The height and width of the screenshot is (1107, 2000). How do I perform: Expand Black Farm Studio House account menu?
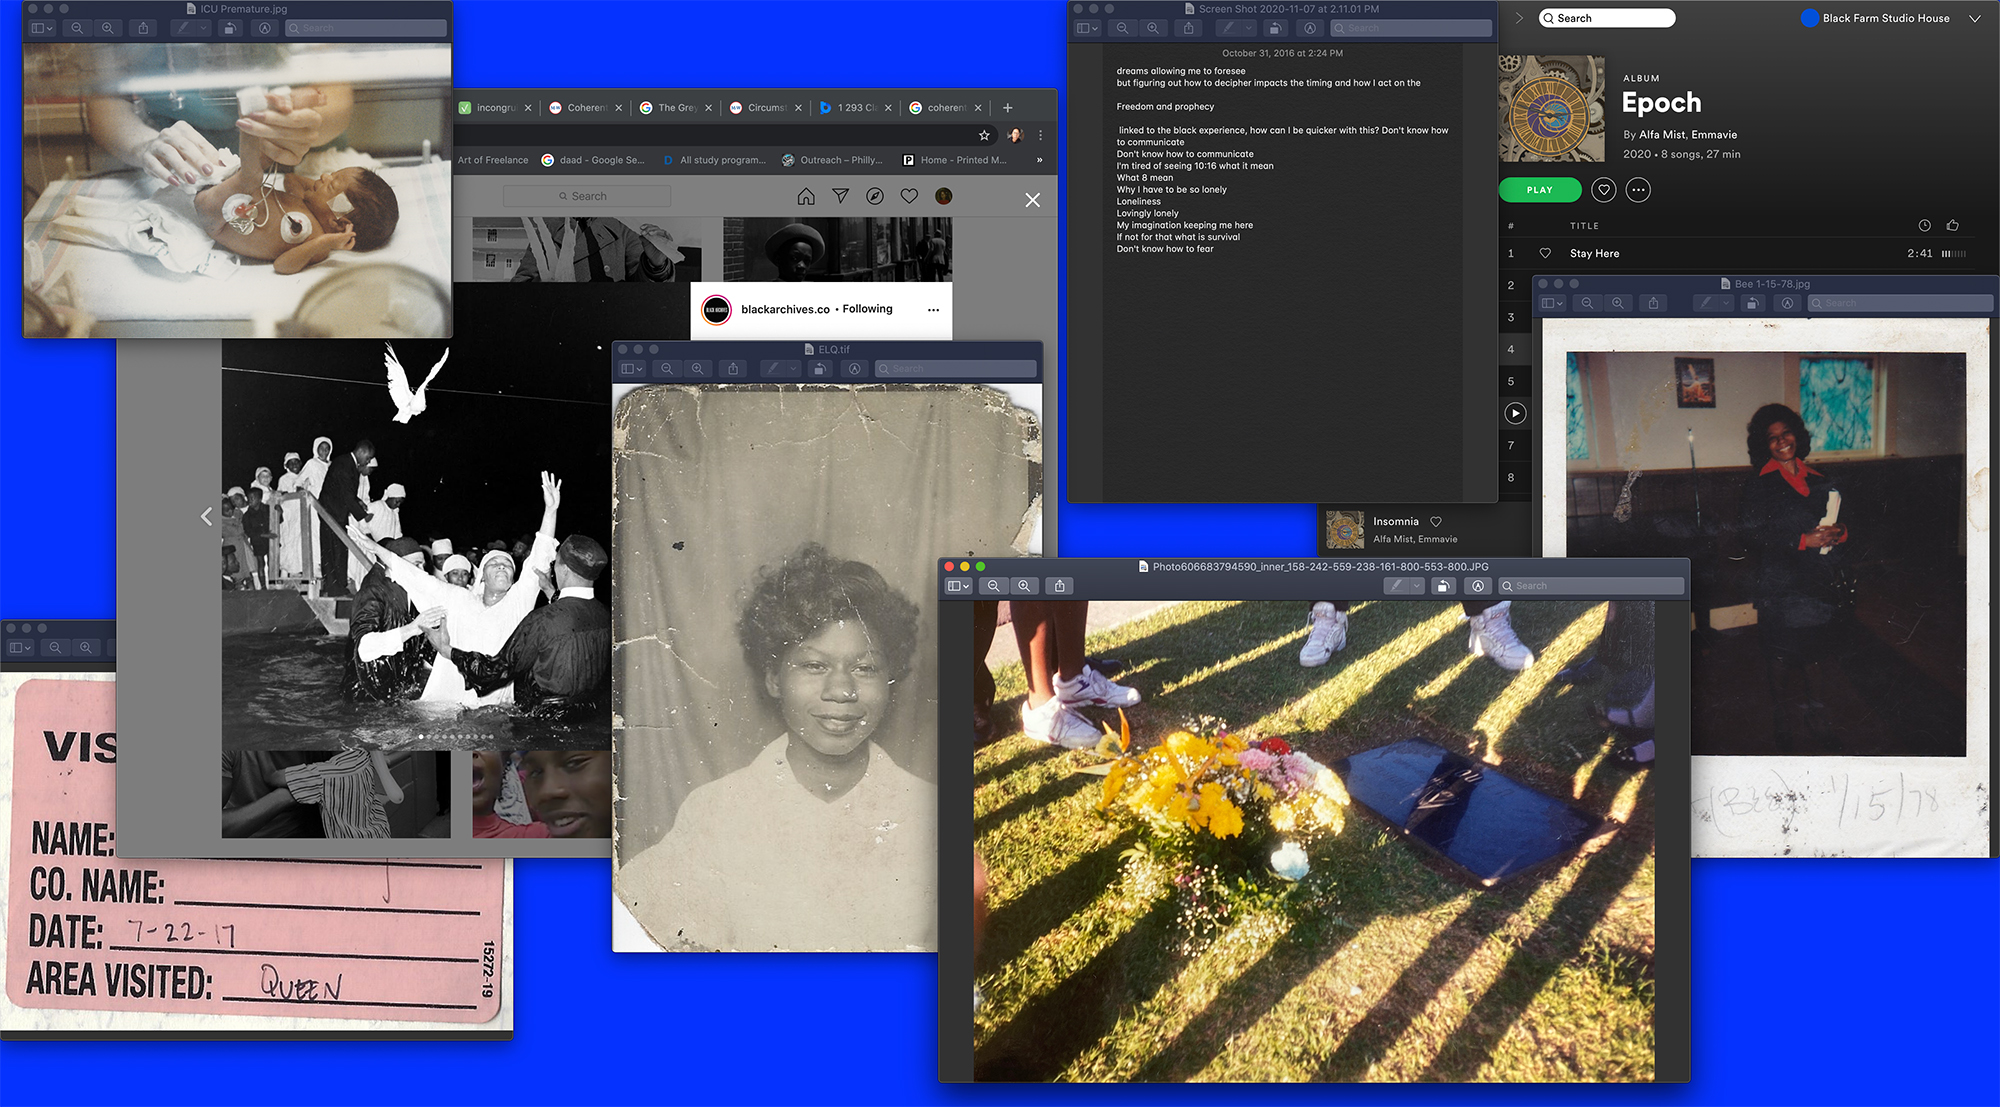(x=1975, y=18)
